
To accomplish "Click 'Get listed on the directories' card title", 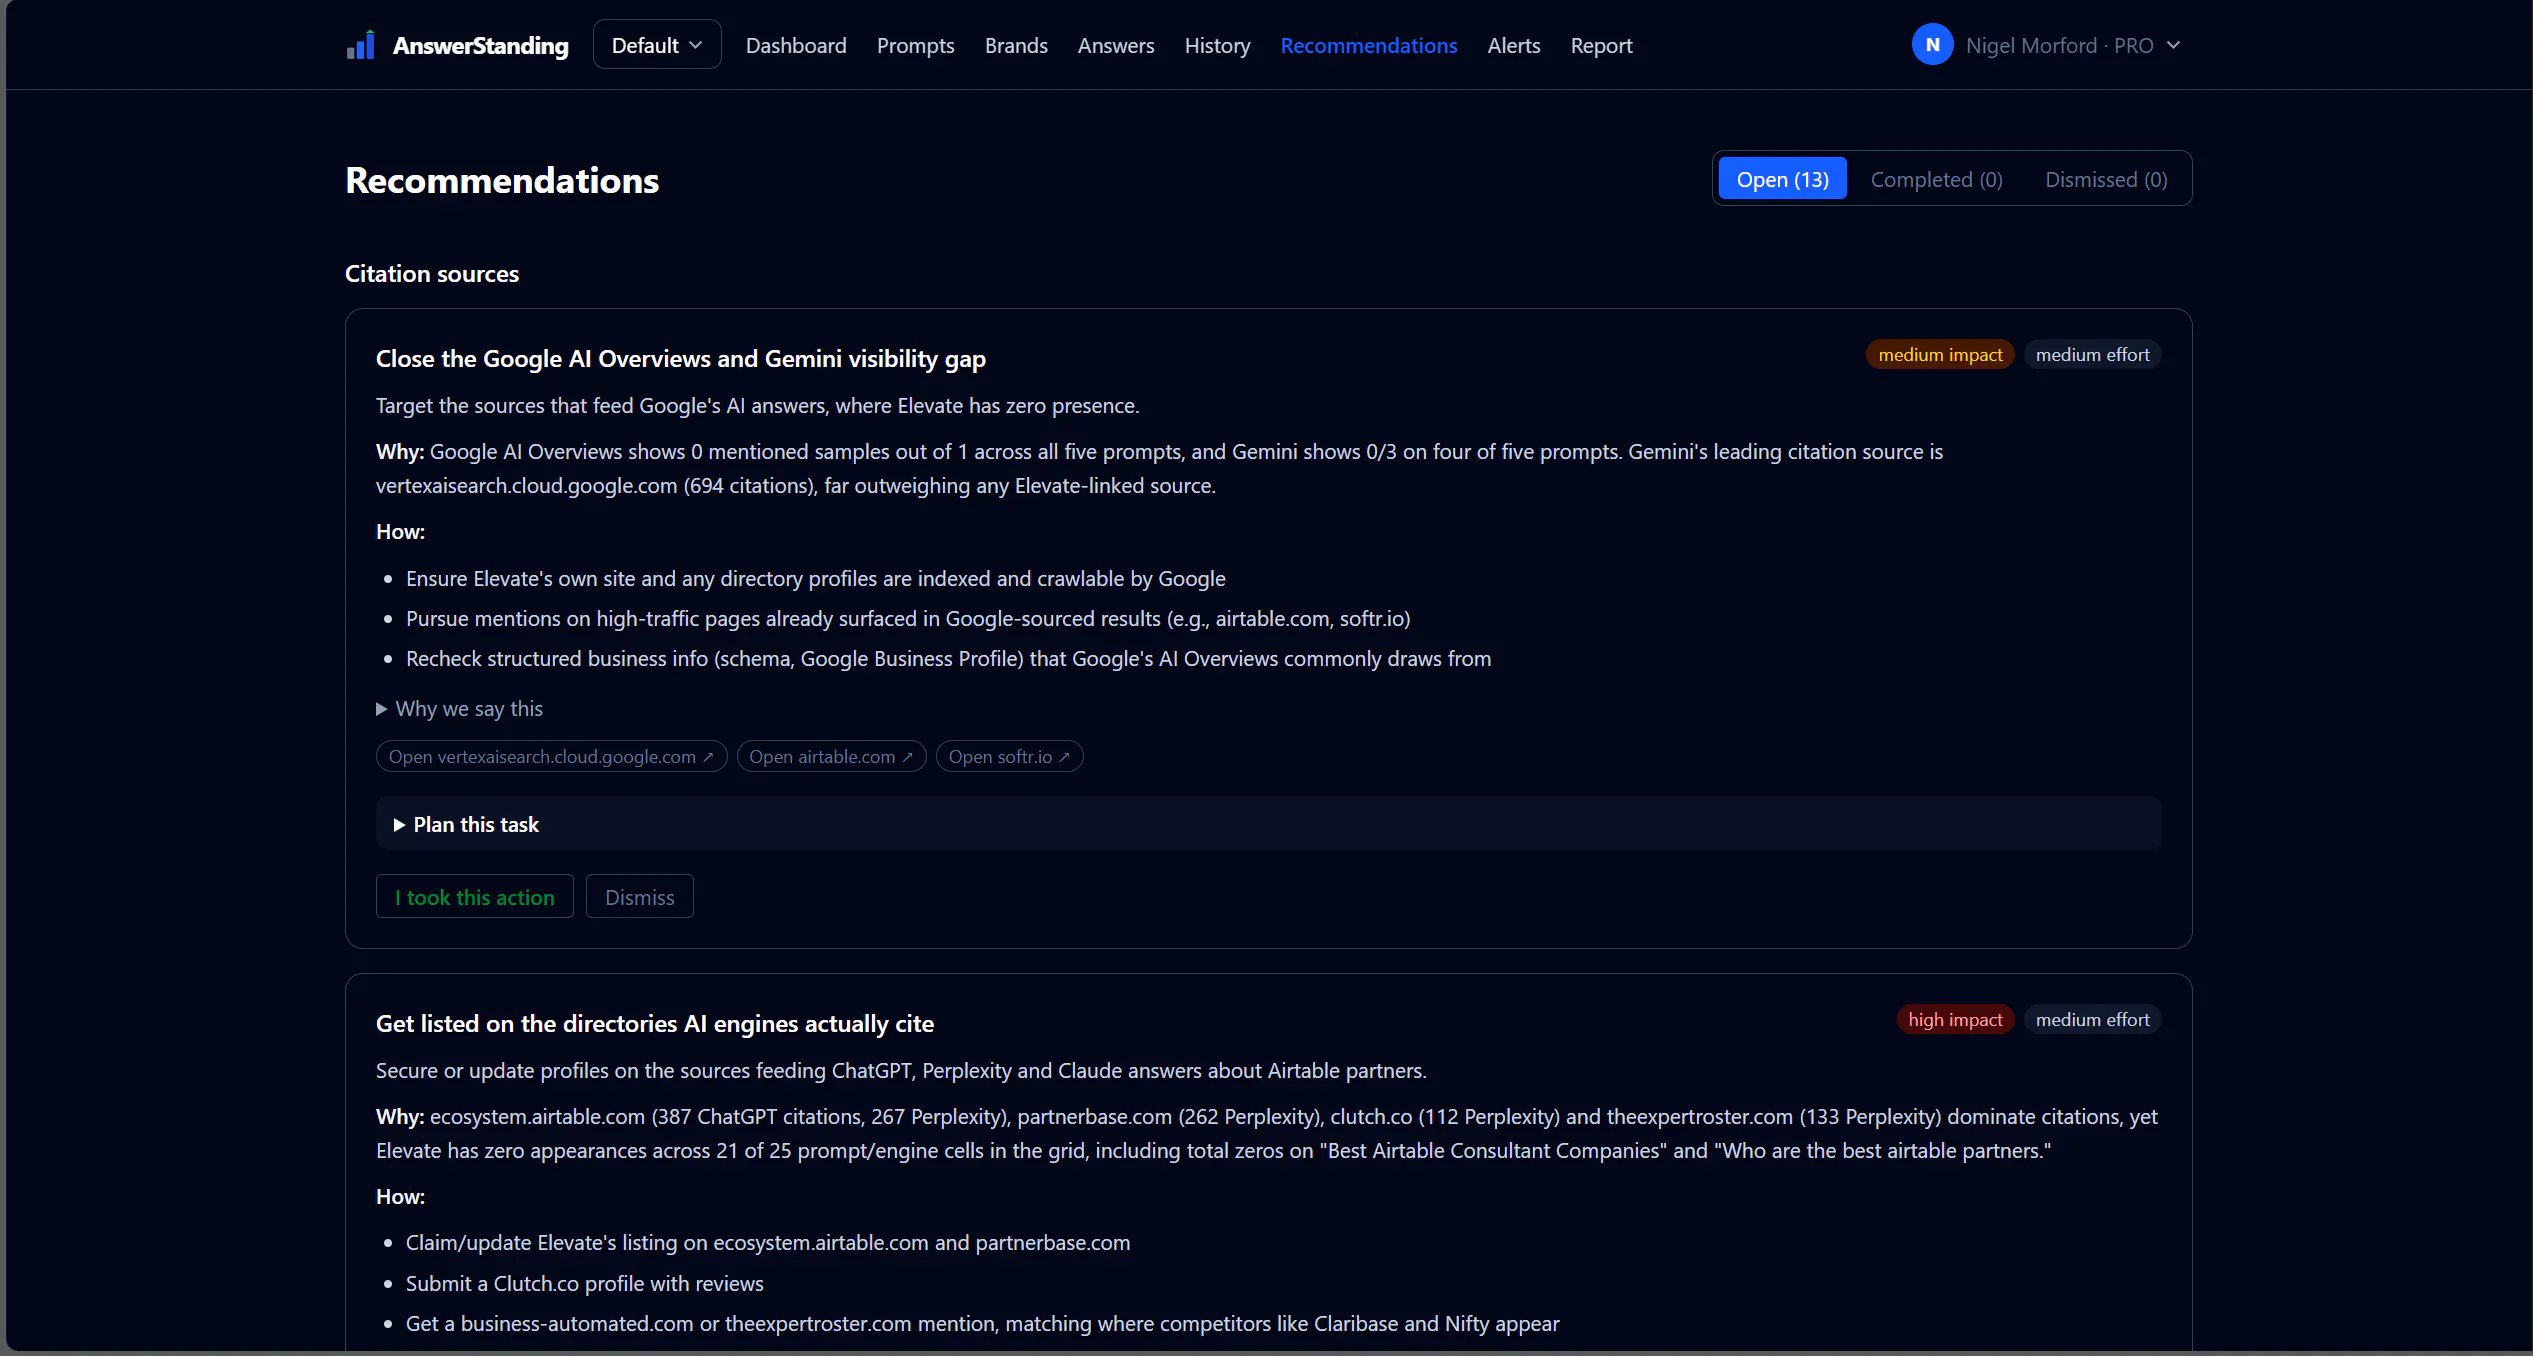I will 654,1023.
